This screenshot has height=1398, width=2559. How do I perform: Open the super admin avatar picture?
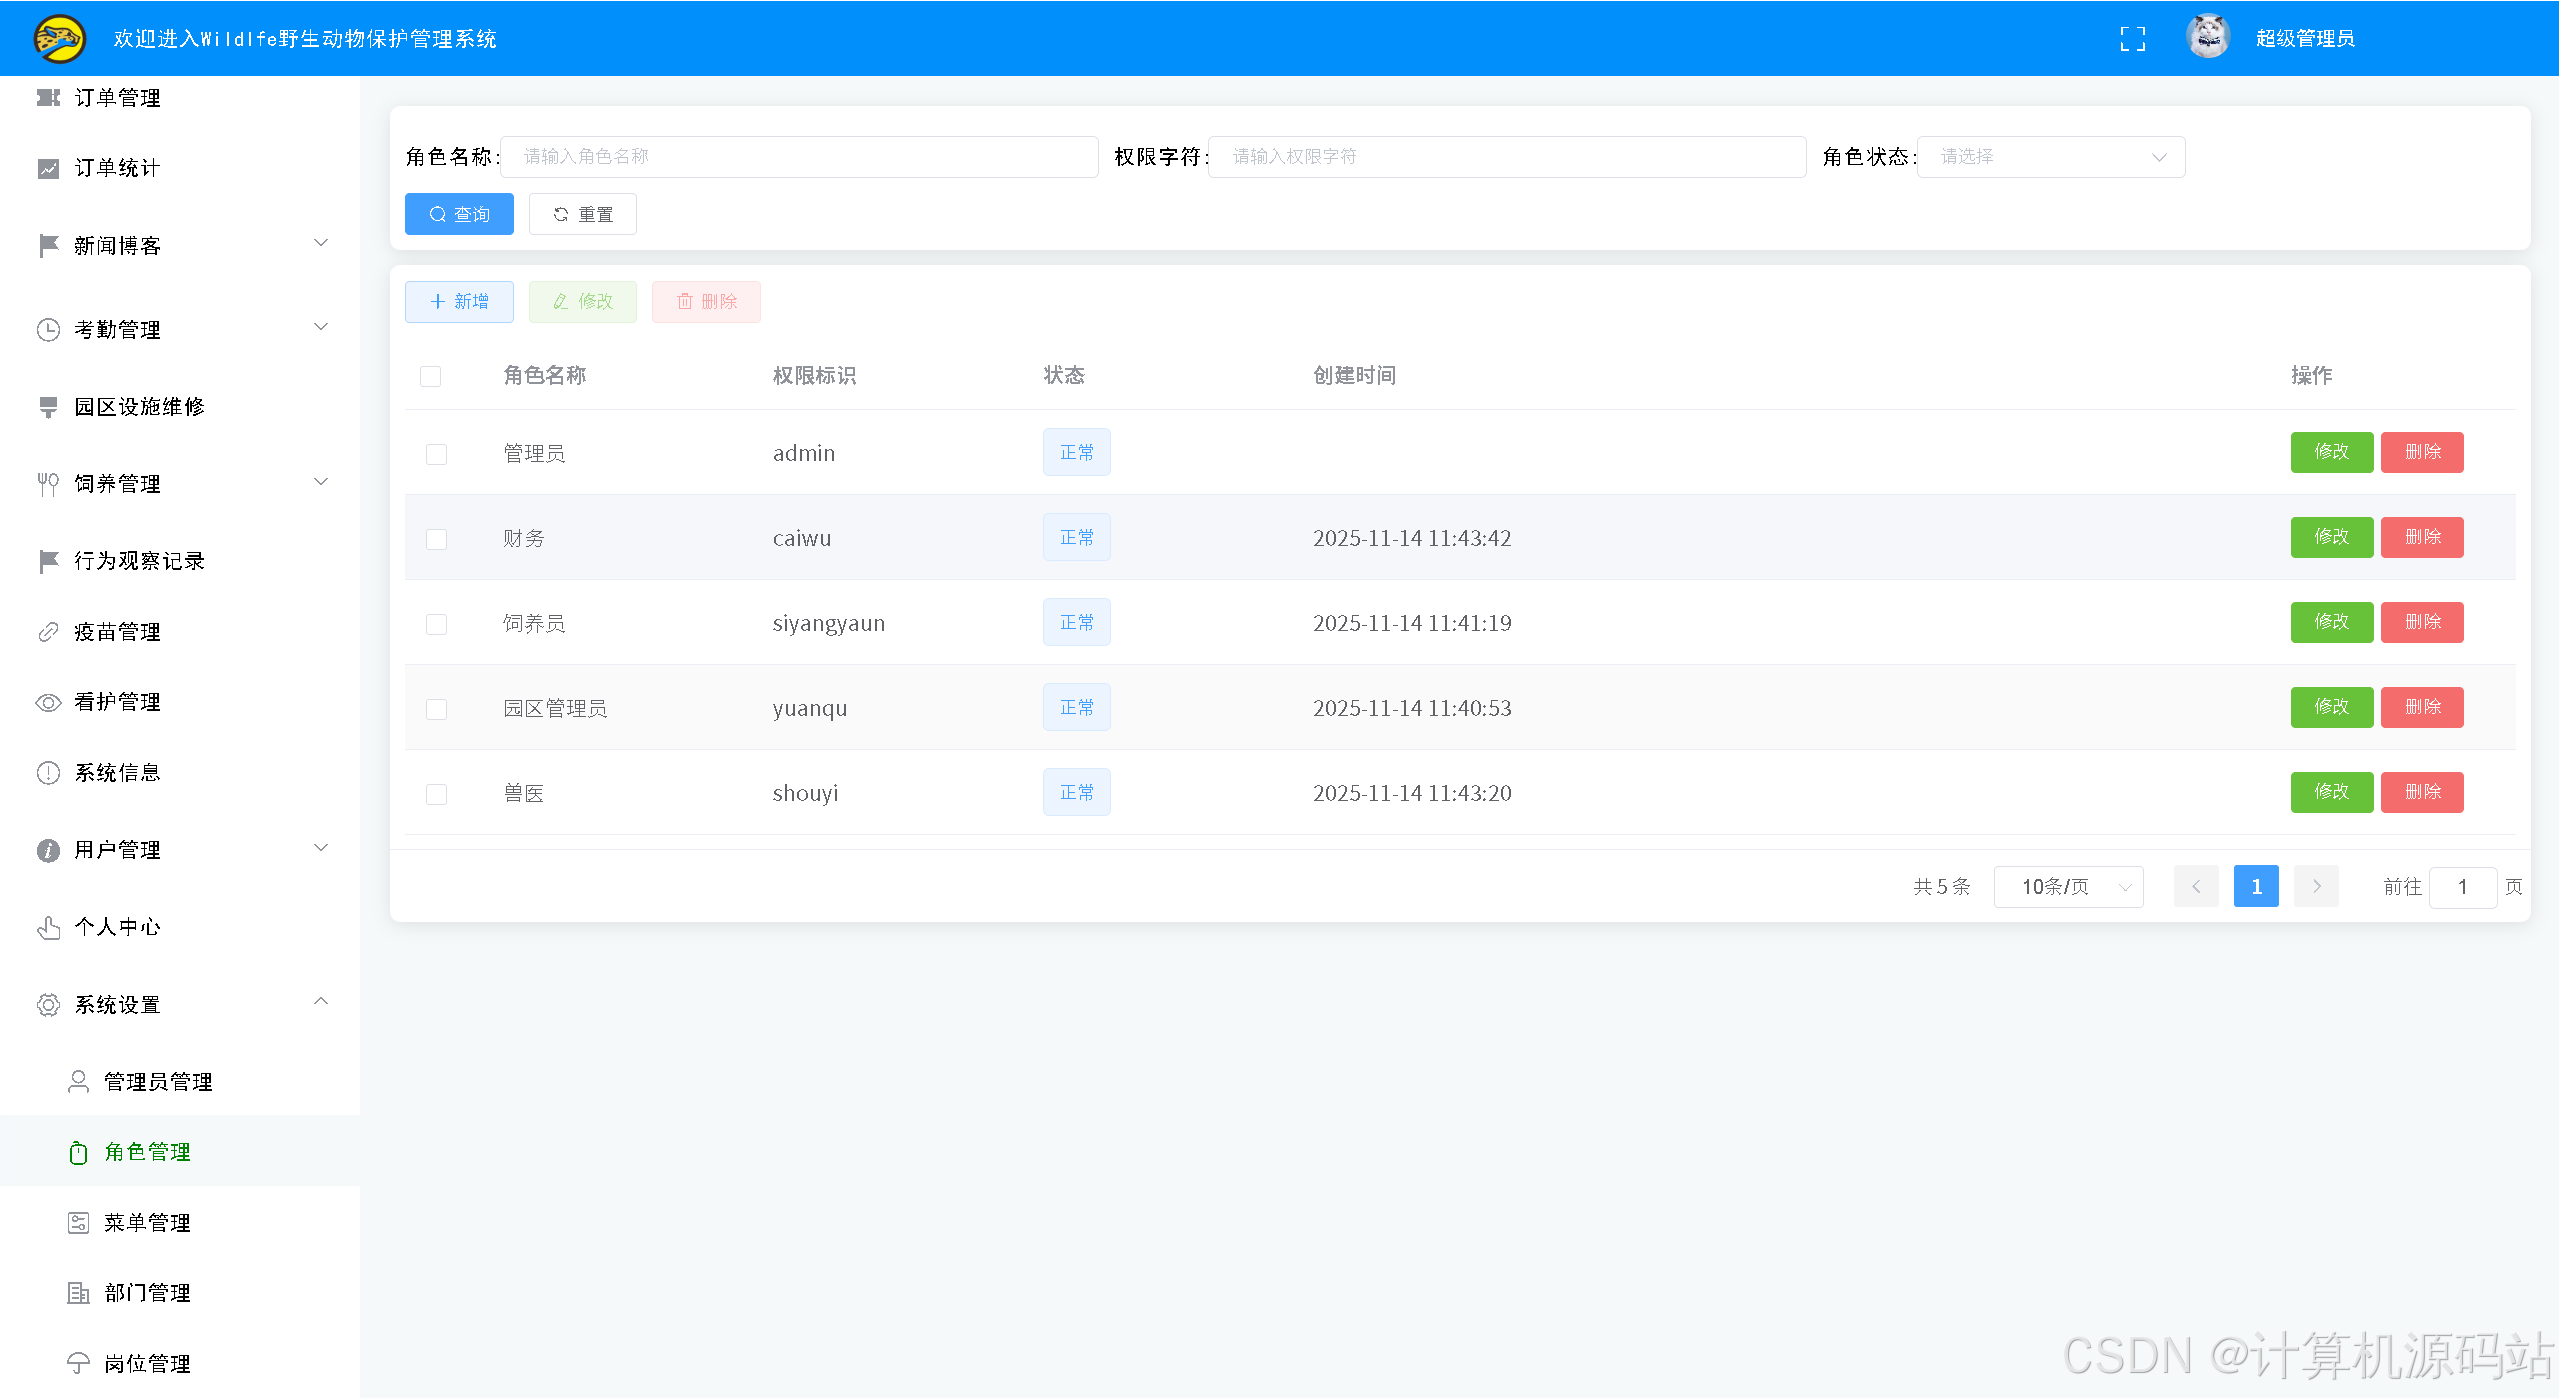coord(2208,38)
